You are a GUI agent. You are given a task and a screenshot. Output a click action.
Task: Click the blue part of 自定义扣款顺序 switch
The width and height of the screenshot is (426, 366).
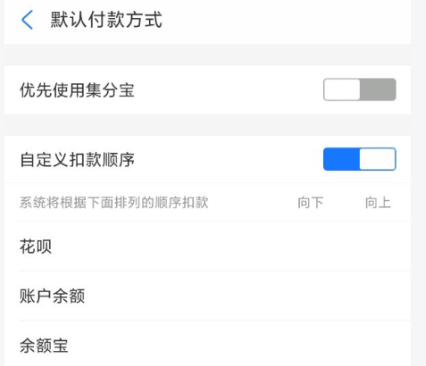click(341, 159)
